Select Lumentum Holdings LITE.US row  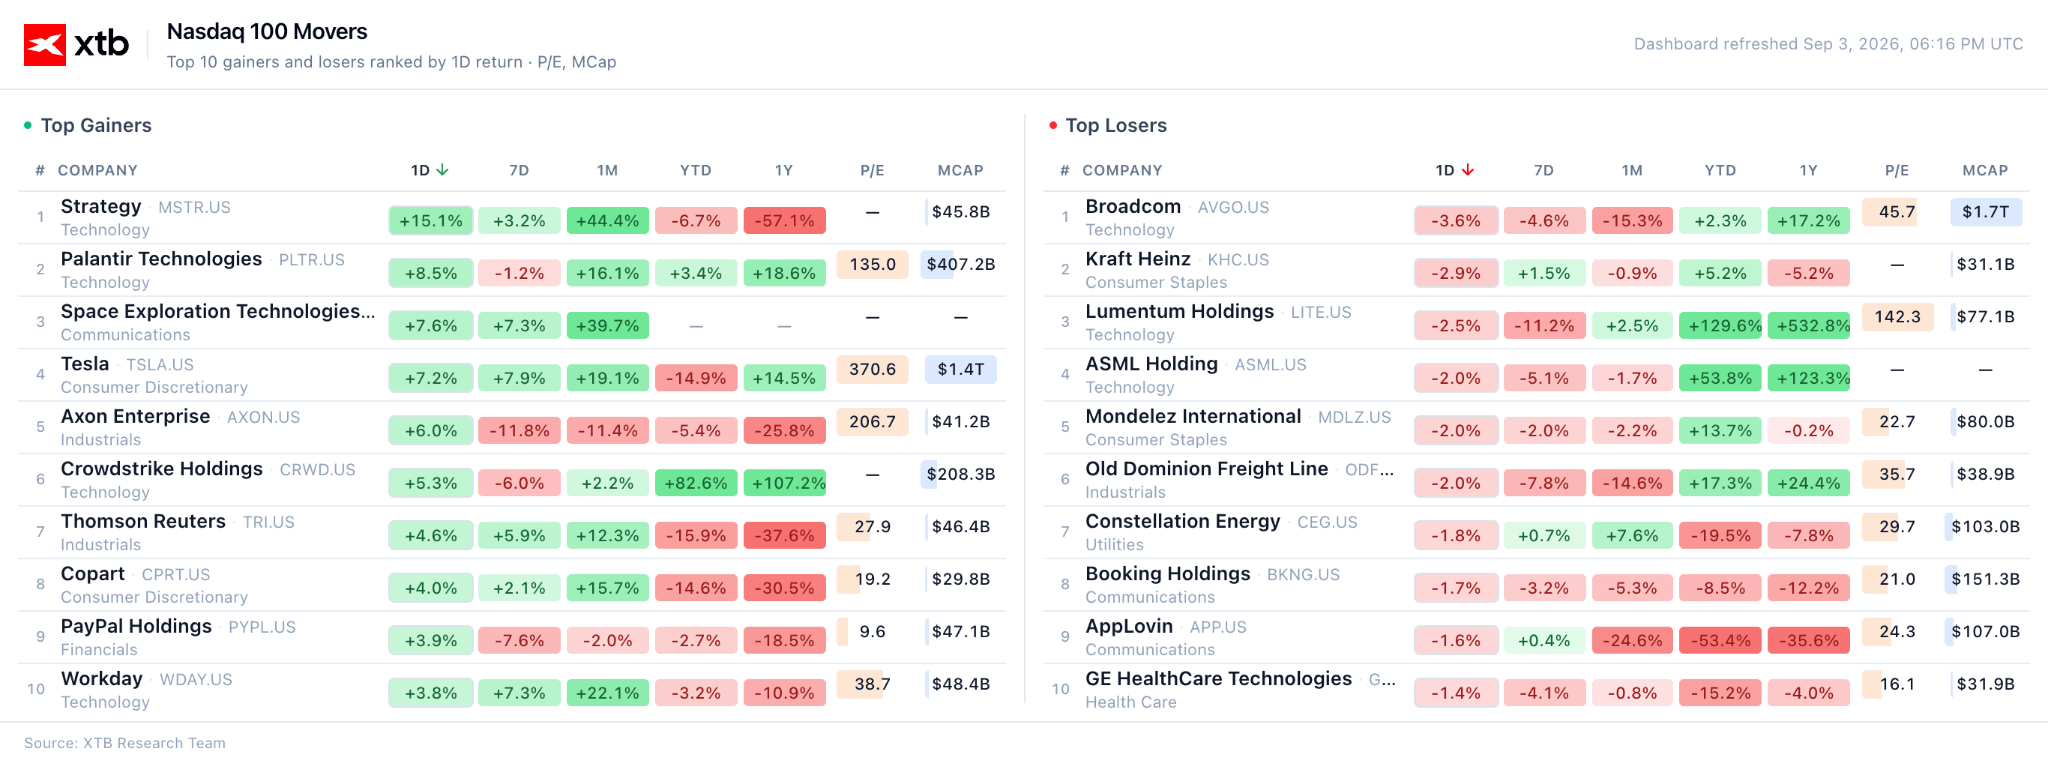click(x=1537, y=322)
